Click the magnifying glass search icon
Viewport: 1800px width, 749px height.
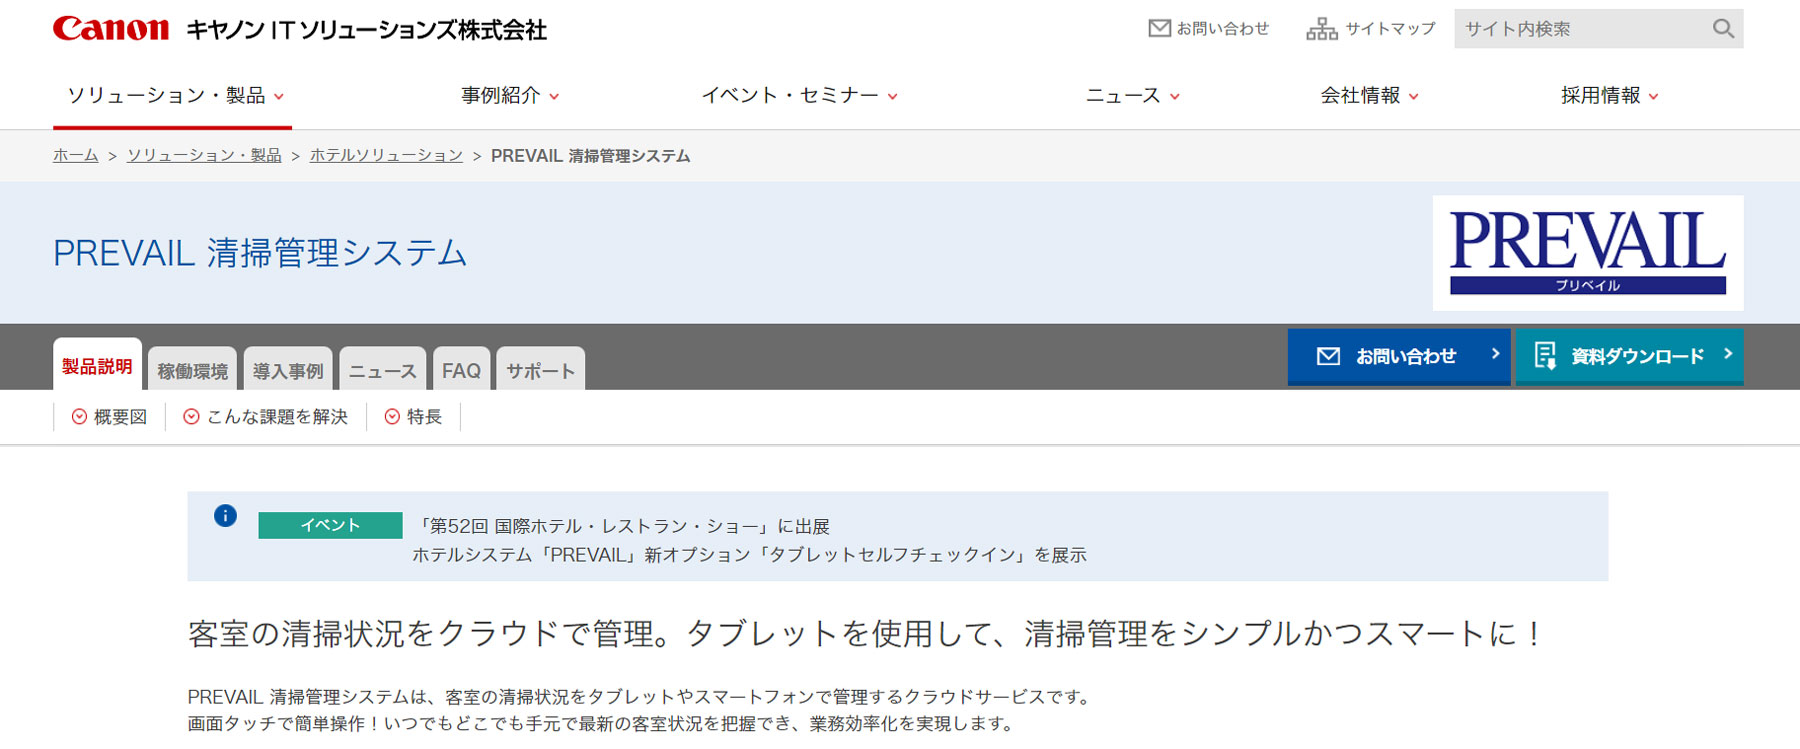(x=1722, y=29)
